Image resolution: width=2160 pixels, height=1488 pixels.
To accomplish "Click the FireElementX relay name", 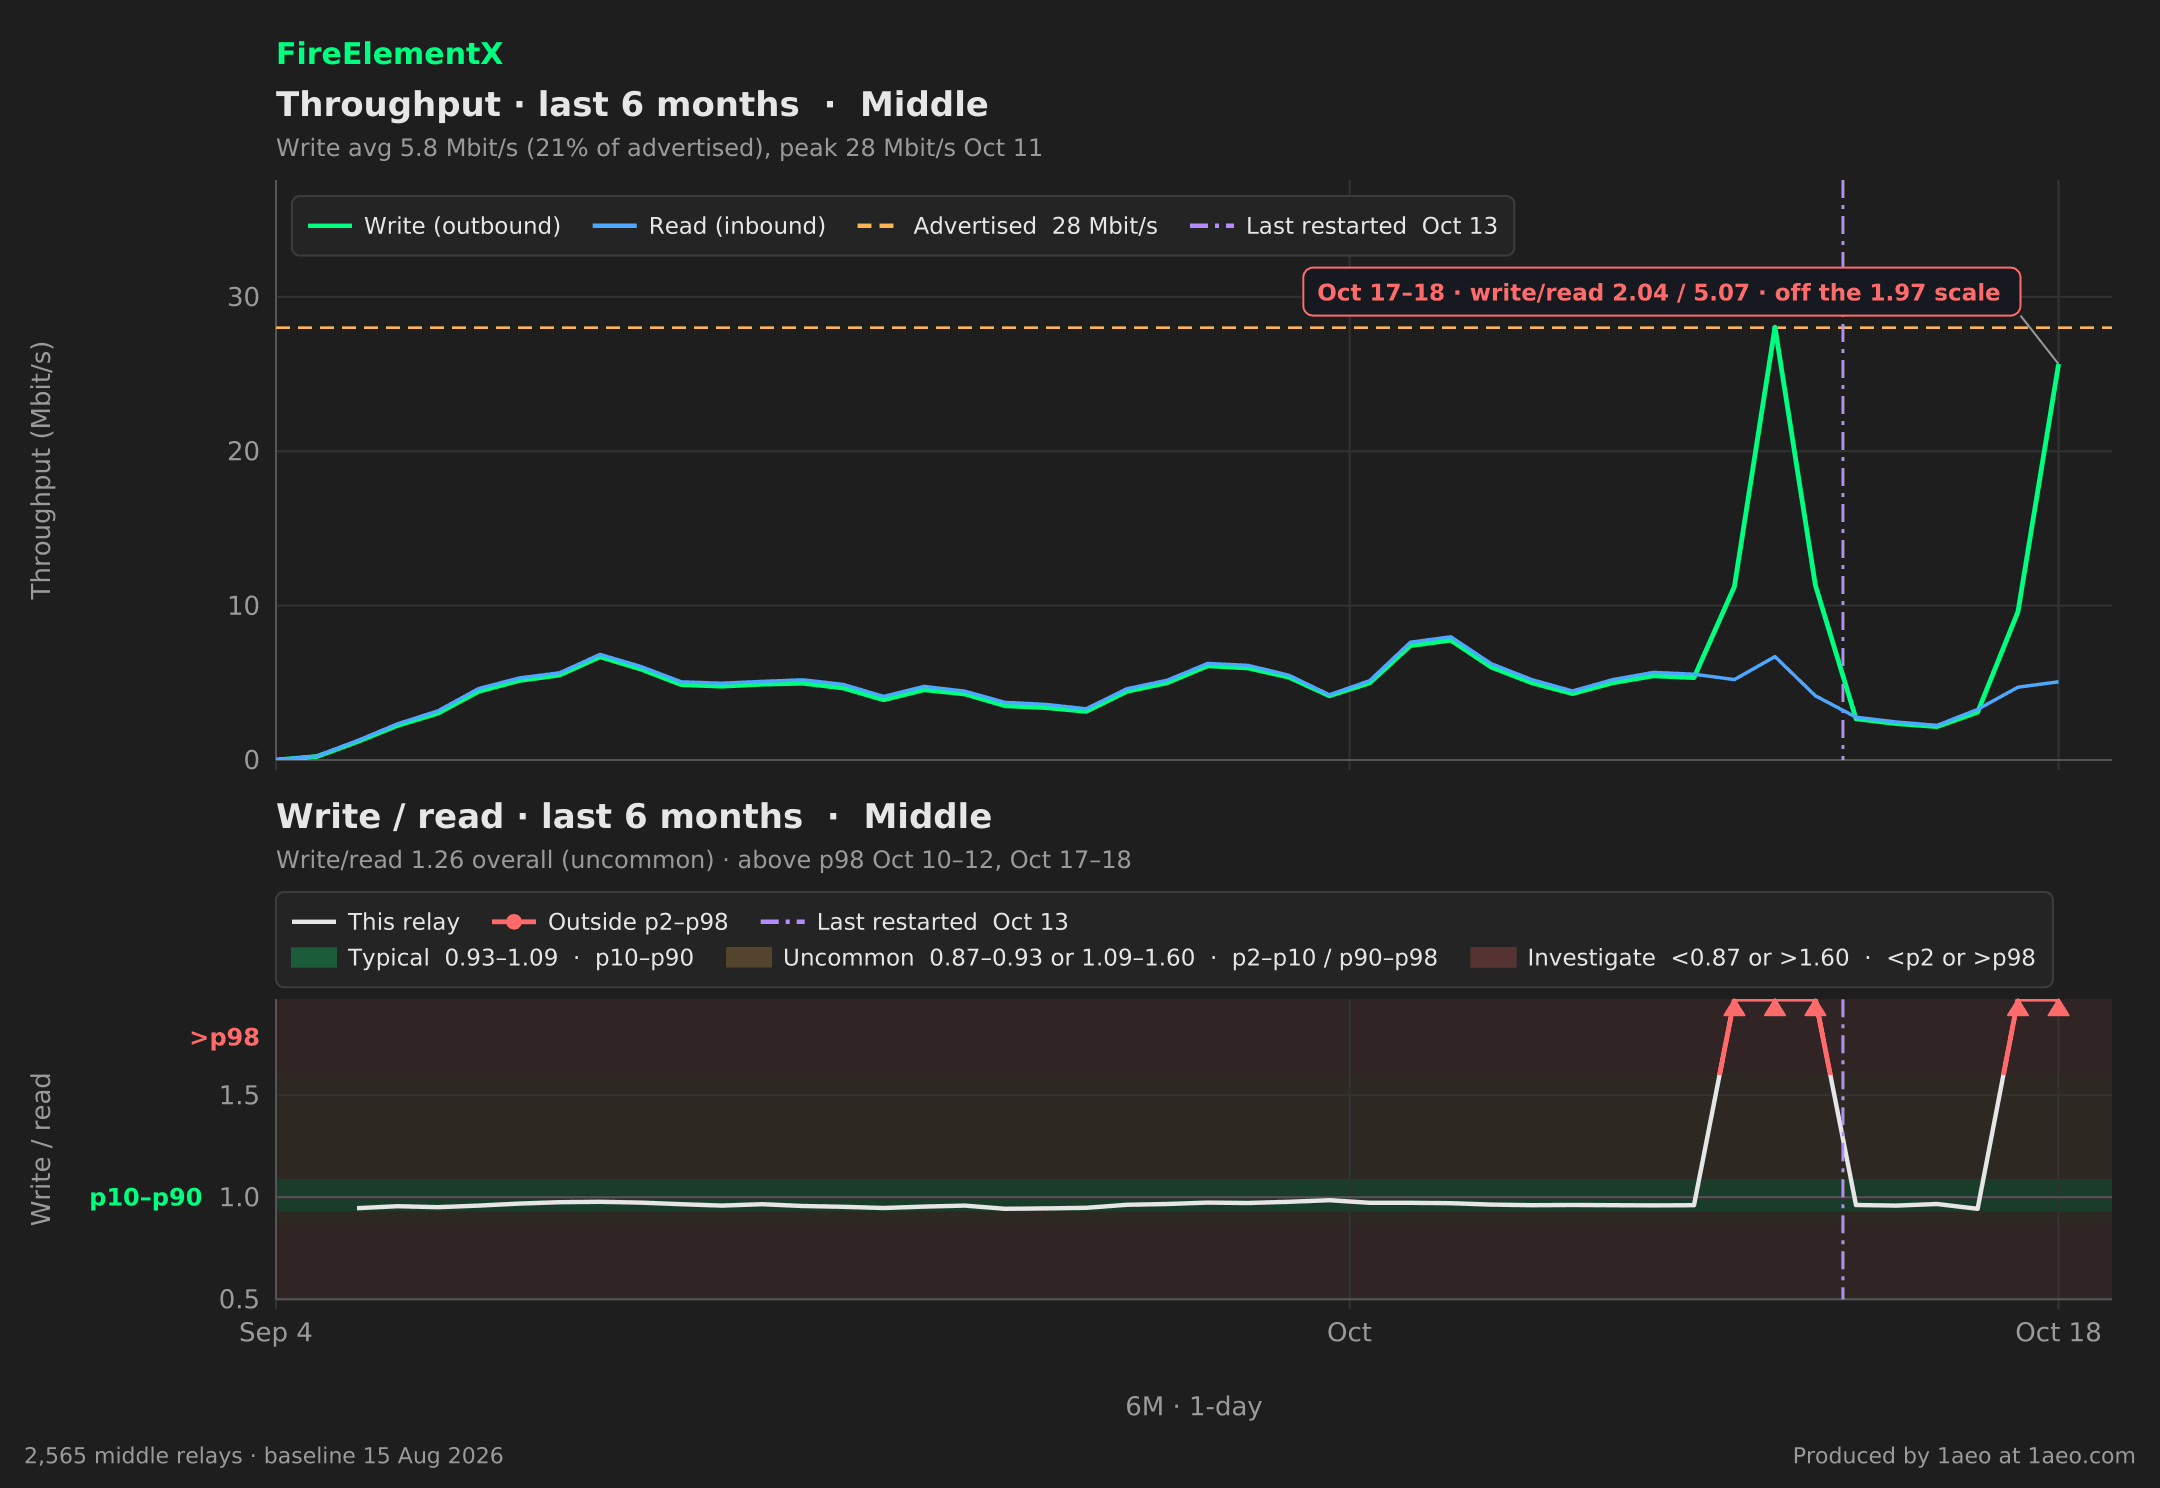I will click(x=389, y=54).
